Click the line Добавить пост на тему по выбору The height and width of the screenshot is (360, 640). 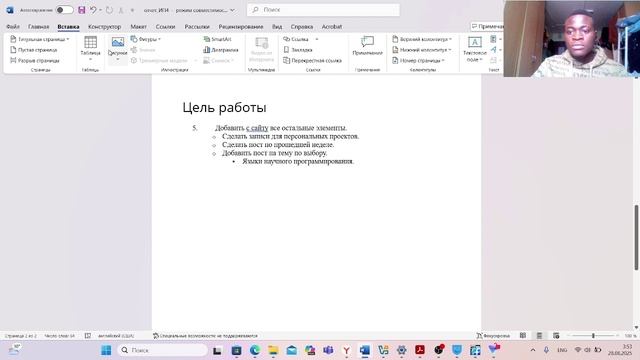point(274,153)
